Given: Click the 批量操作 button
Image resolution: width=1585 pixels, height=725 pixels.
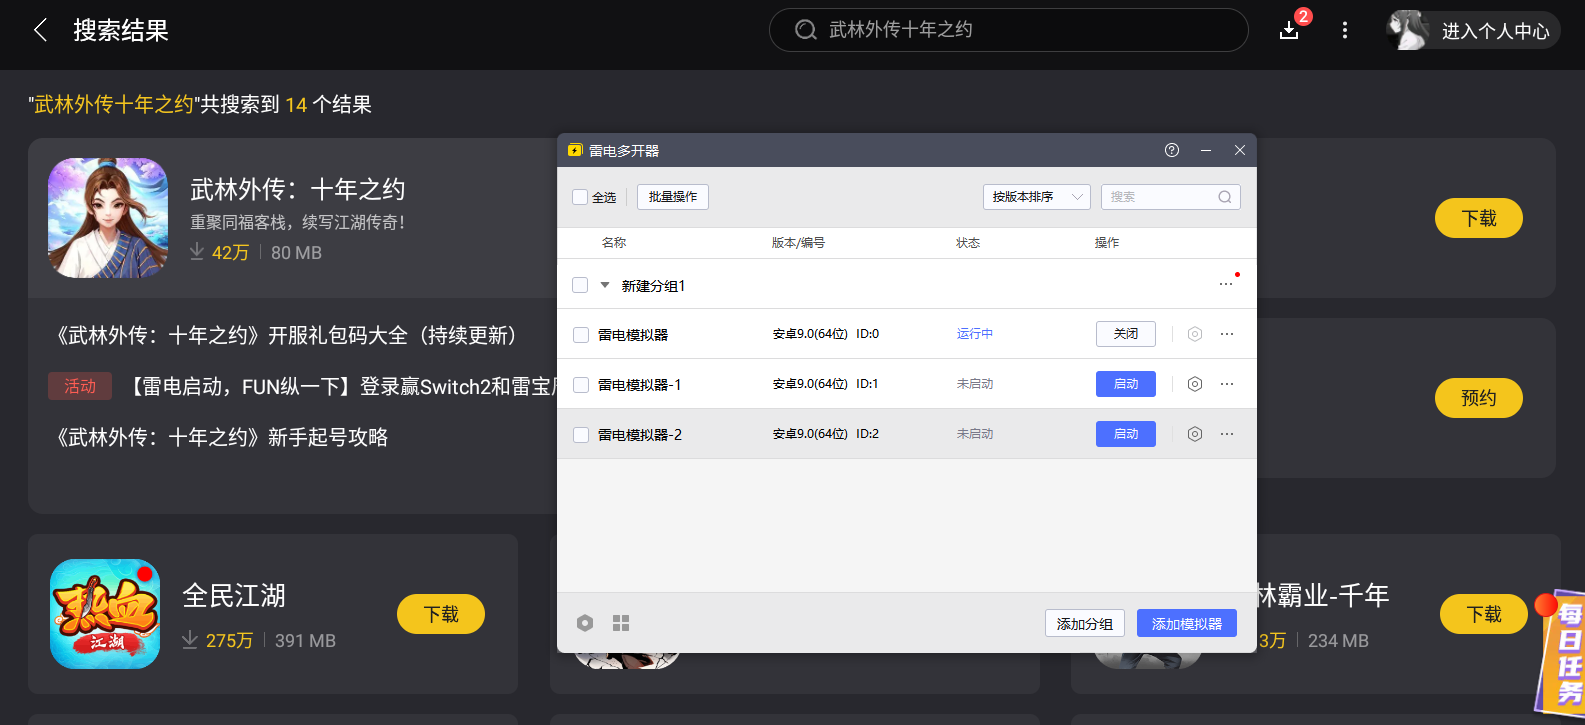Looking at the screenshot, I should [673, 197].
